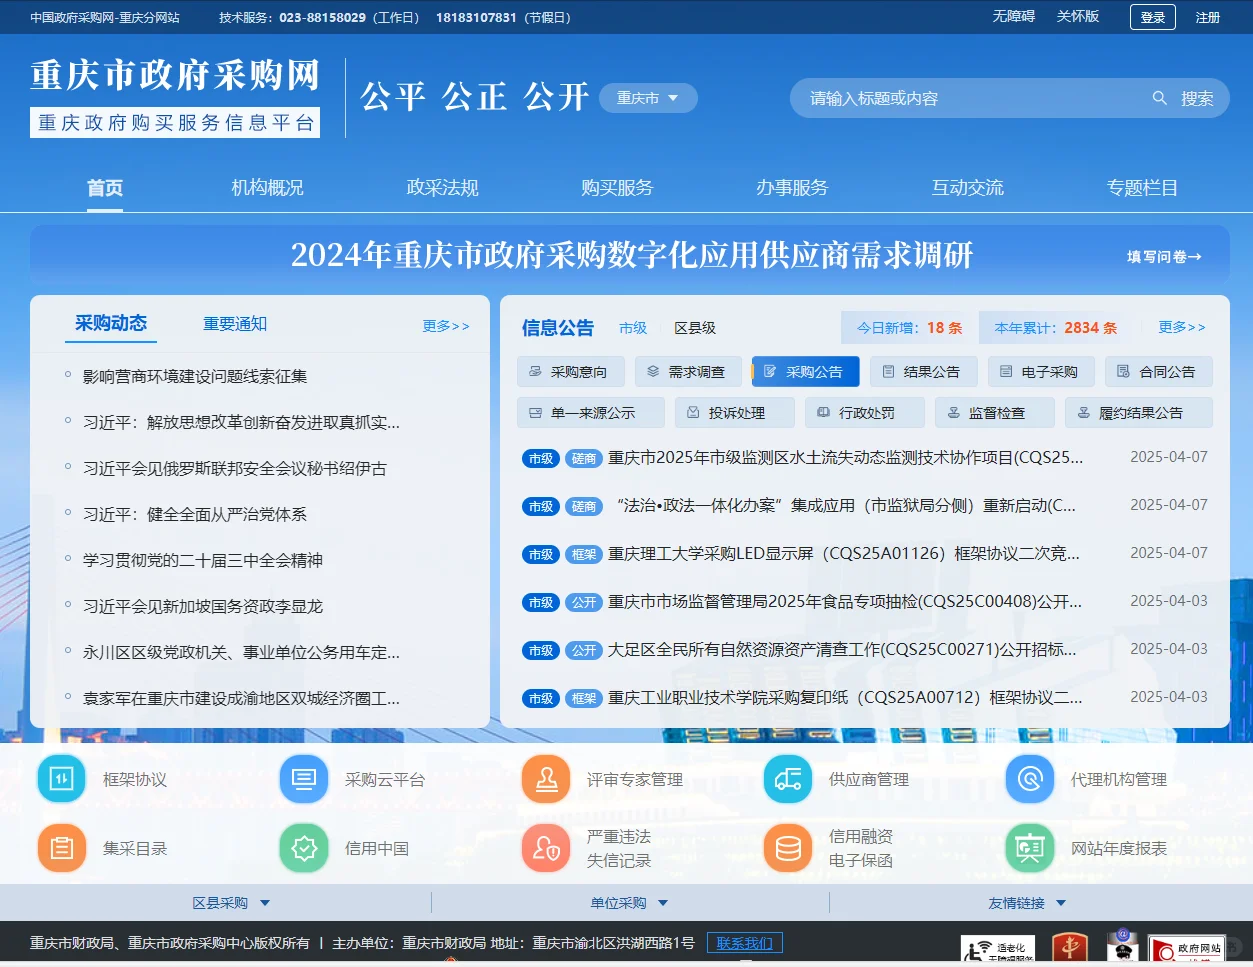Click the red 党政机关 emblem icon
The width and height of the screenshot is (1253, 967).
(1071, 947)
